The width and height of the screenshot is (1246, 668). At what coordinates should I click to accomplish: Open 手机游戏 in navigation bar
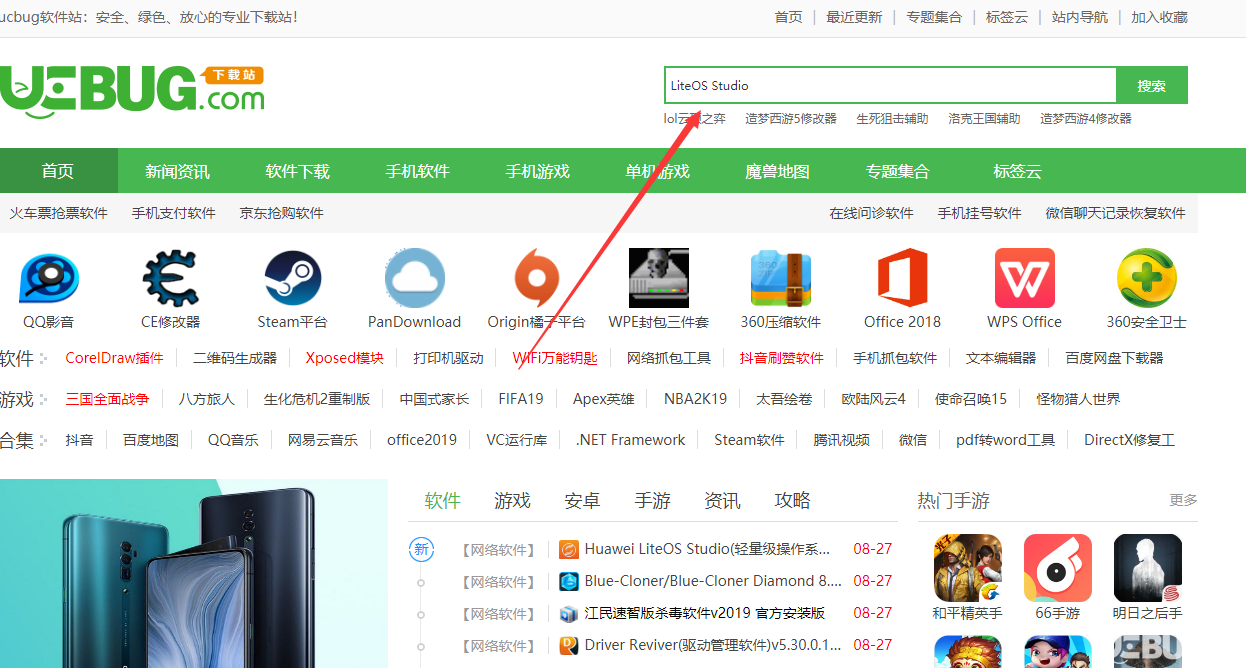coord(538,171)
